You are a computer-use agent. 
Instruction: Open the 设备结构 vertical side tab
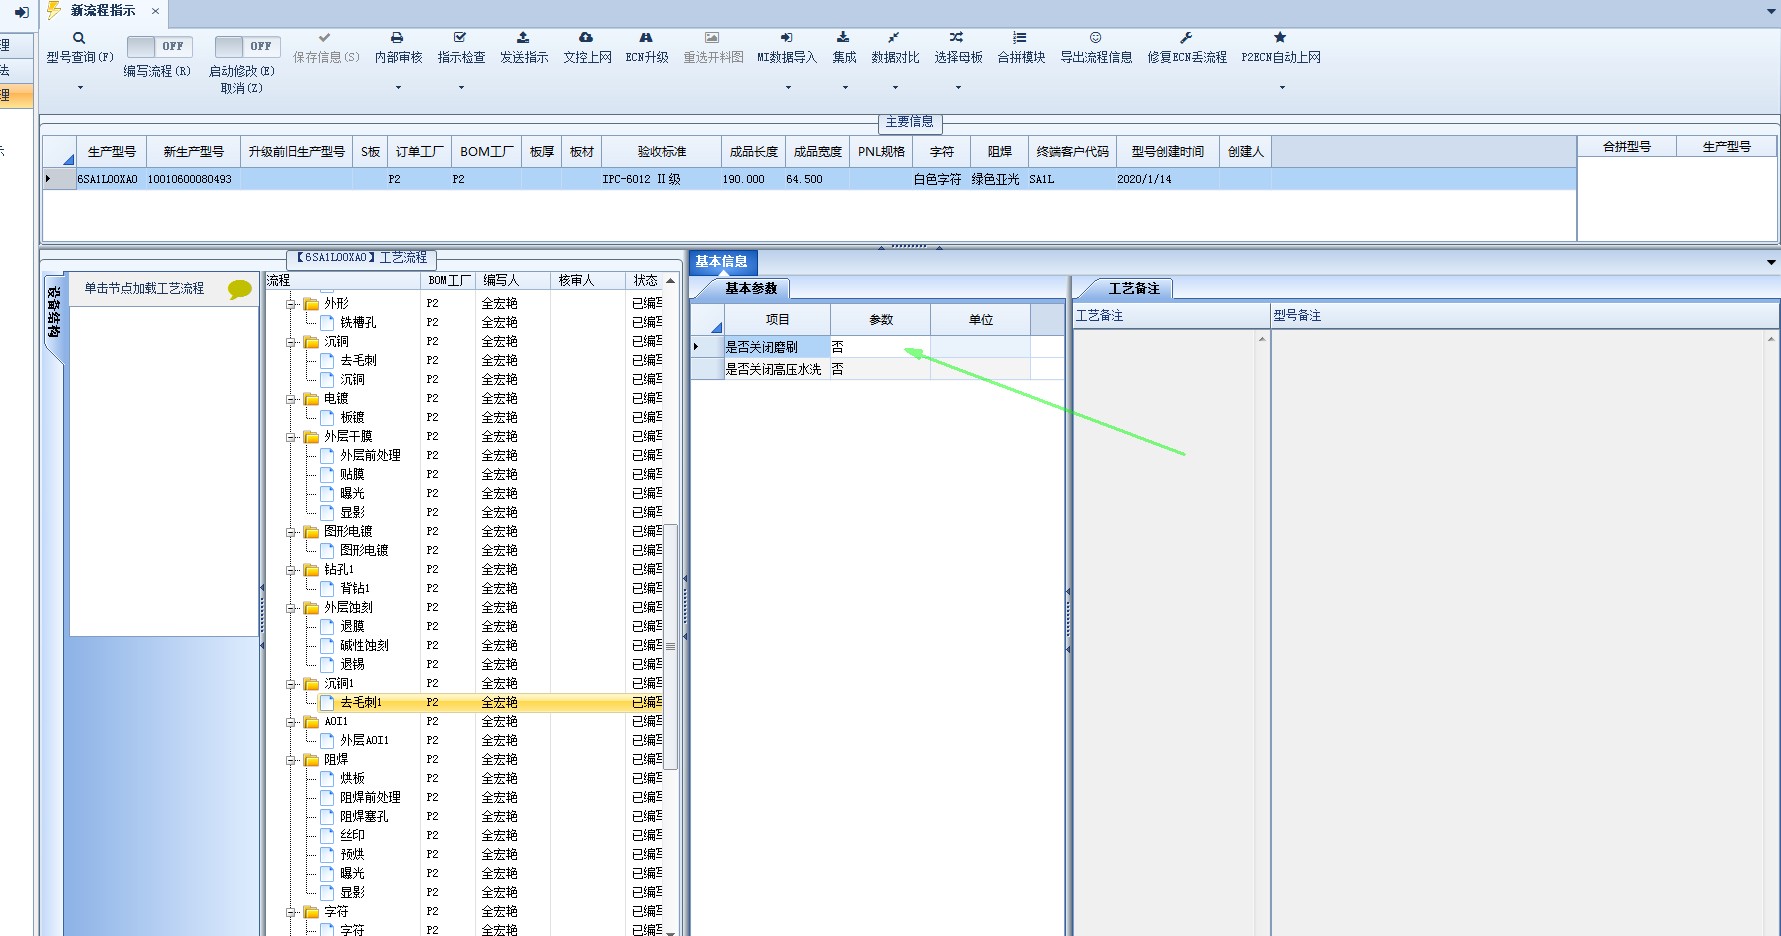pyautogui.click(x=54, y=313)
